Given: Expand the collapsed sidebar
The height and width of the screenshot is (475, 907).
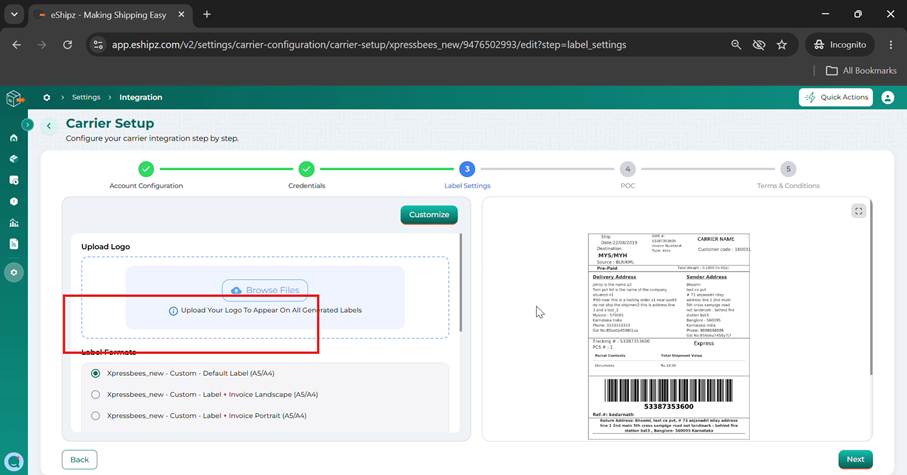Looking at the screenshot, I should 27,124.
